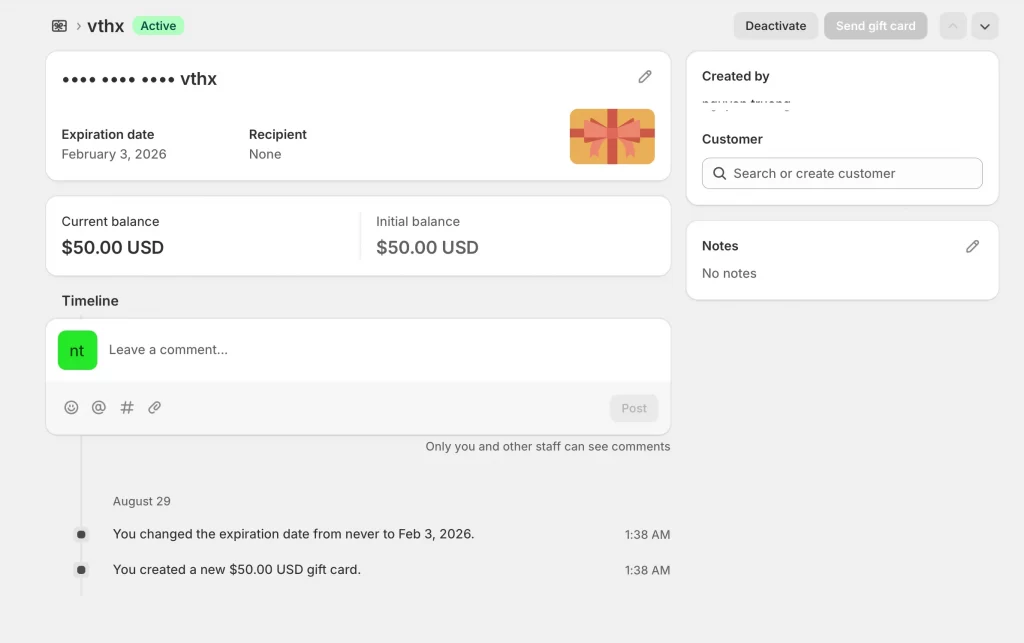Click timeline event gift card created
The height and width of the screenshot is (643, 1024).
[236, 569]
